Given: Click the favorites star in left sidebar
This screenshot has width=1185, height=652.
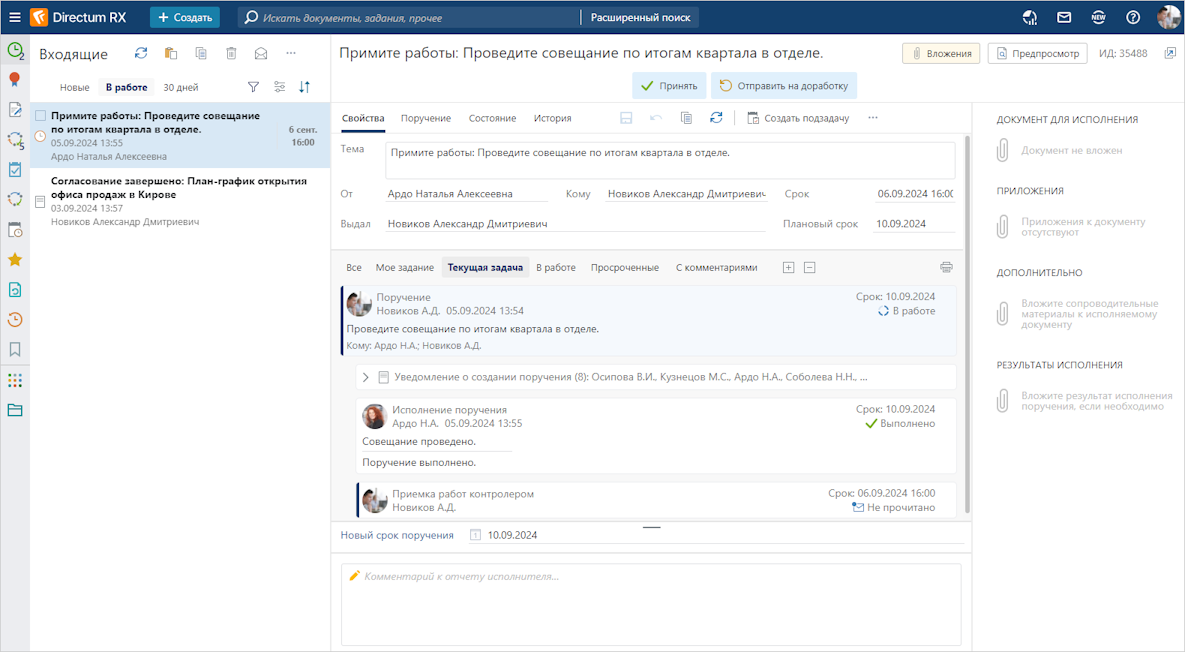Looking at the screenshot, I should click(x=15, y=260).
